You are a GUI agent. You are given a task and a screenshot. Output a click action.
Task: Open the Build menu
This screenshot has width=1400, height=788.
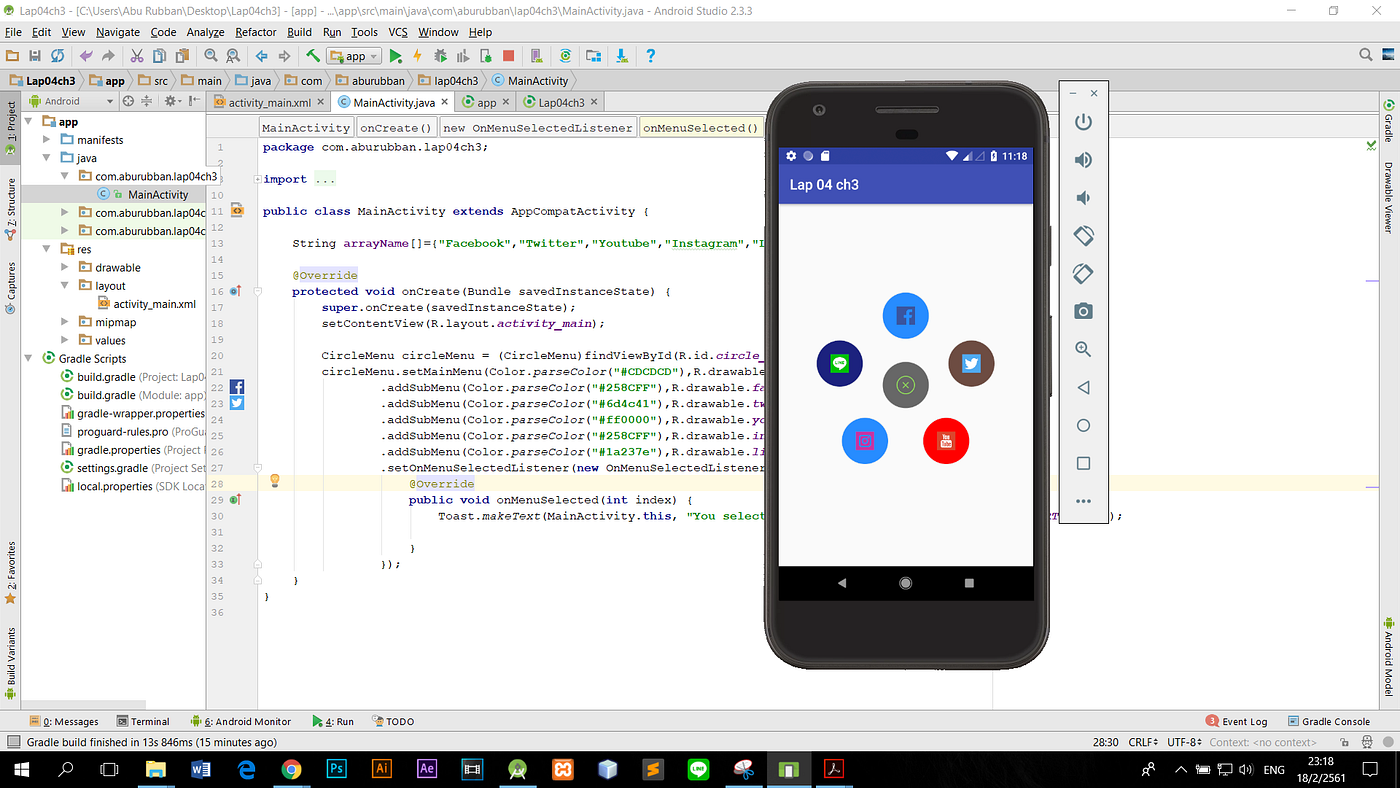point(299,32)
